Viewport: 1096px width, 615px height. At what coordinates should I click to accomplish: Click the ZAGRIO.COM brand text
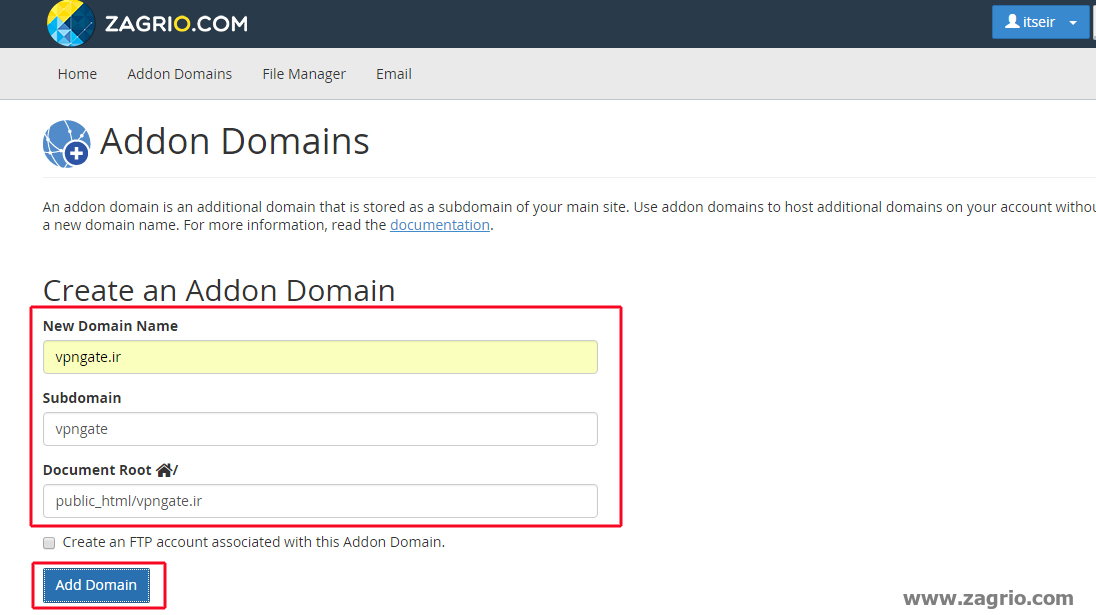[176, 24]
